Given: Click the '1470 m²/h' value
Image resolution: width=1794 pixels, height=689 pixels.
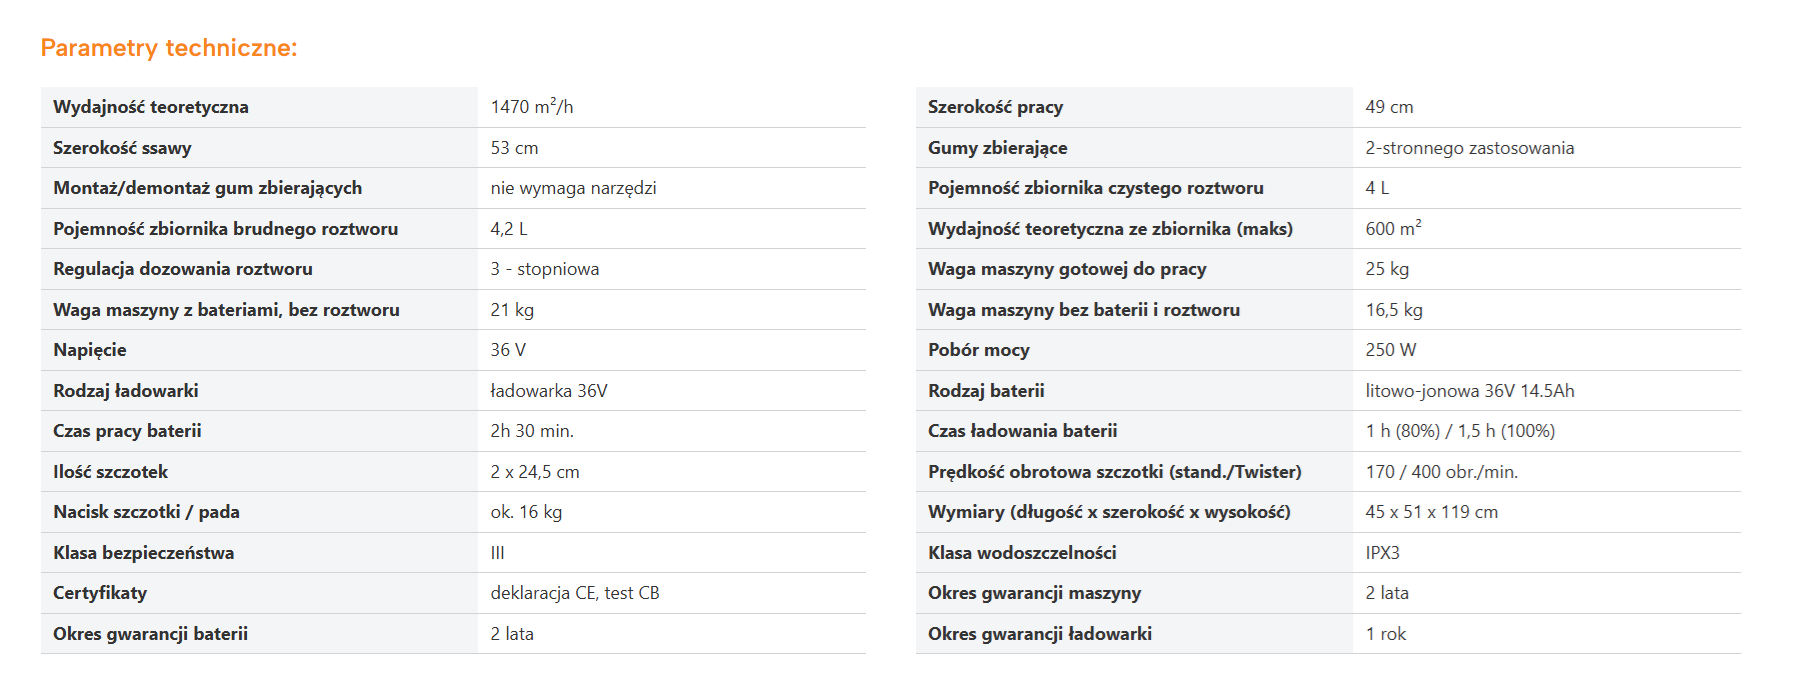Looking at the screenshot, I should pyautogui.click(x=532, y=107).
